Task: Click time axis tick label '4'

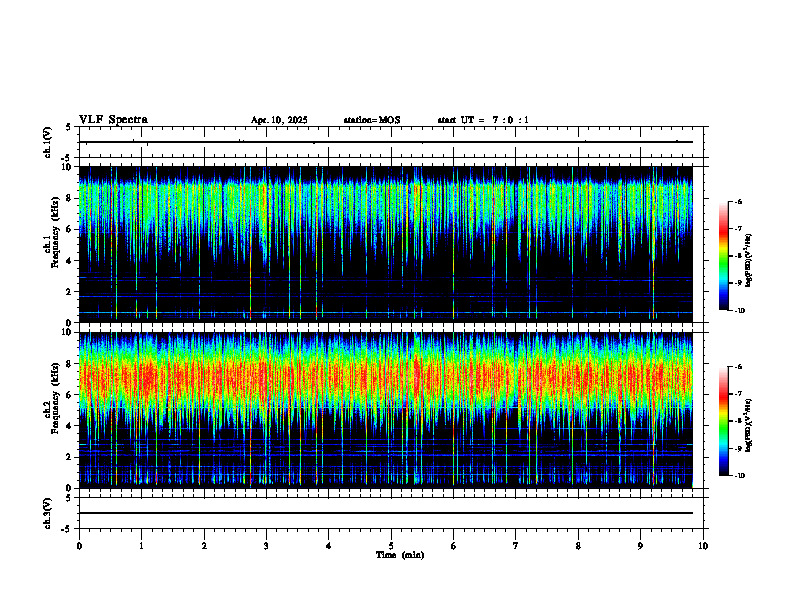Action: pyautogui.click(x=329, y=546)
